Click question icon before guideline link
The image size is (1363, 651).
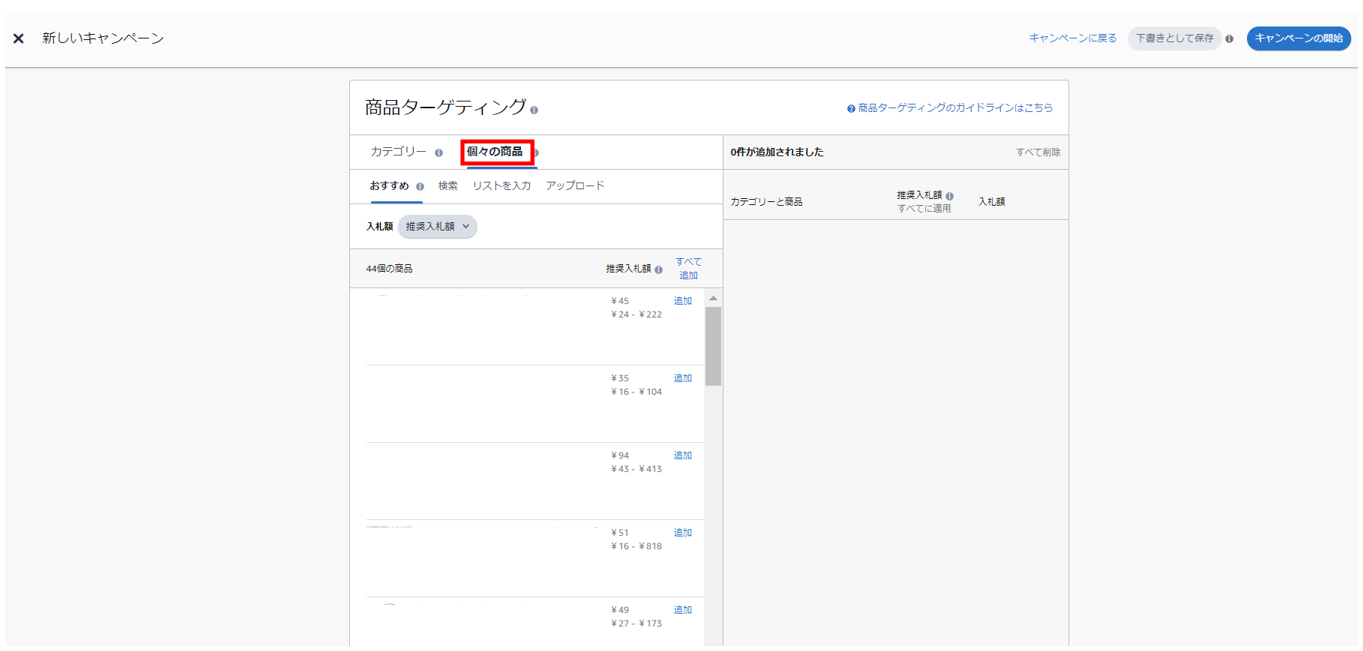tap(851, 108)
